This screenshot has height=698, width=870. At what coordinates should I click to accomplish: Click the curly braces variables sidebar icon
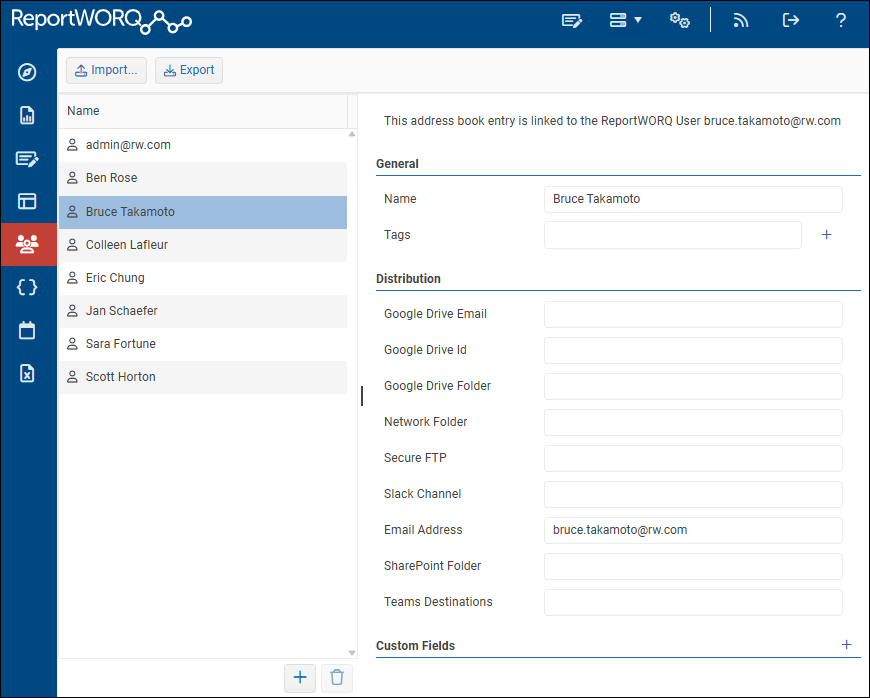pos(27,287)
